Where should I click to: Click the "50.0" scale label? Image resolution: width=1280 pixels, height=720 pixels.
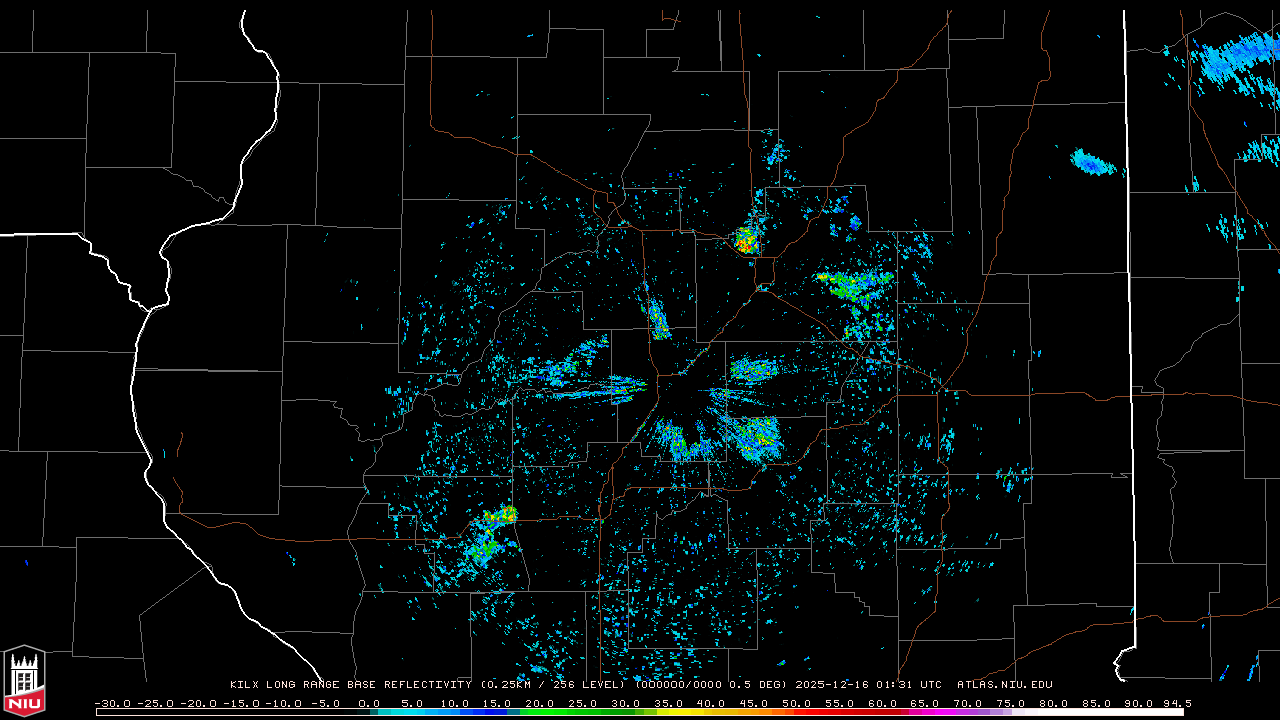[x=797, y=703]
